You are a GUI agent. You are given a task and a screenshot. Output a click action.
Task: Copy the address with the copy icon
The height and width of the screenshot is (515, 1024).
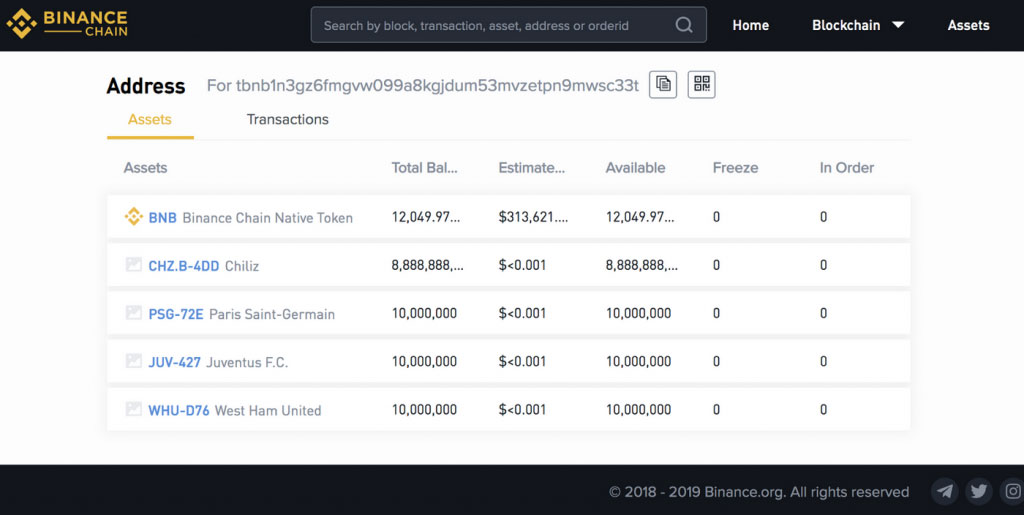point(663,85)
